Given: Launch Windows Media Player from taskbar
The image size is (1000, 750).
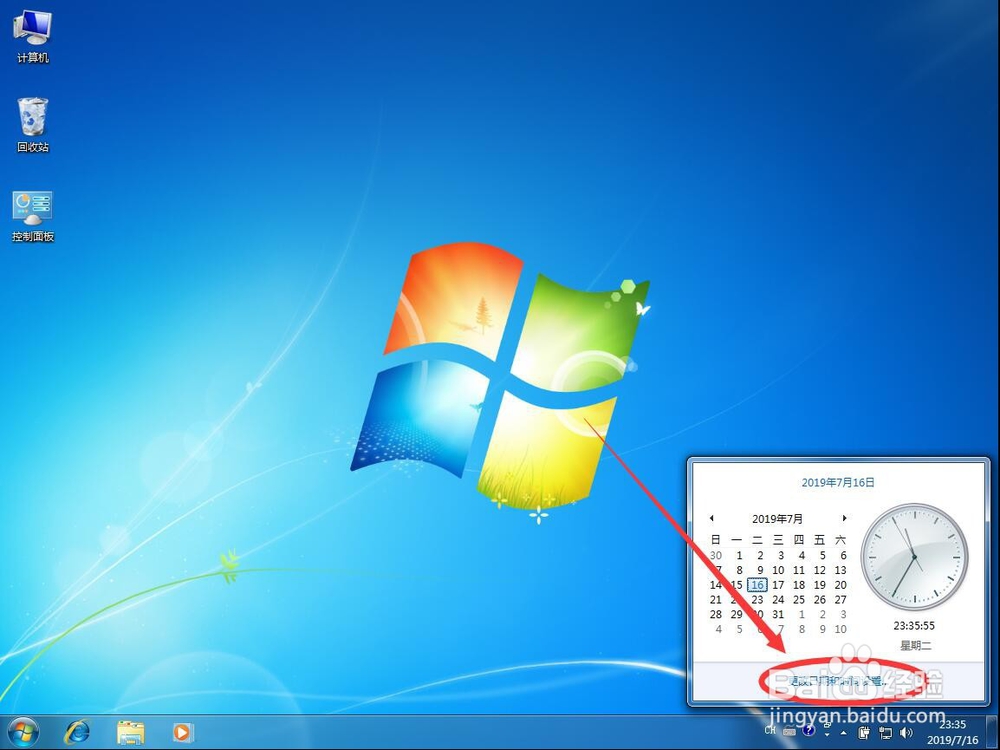Looking at the screenshot, I should coord(184,732).
